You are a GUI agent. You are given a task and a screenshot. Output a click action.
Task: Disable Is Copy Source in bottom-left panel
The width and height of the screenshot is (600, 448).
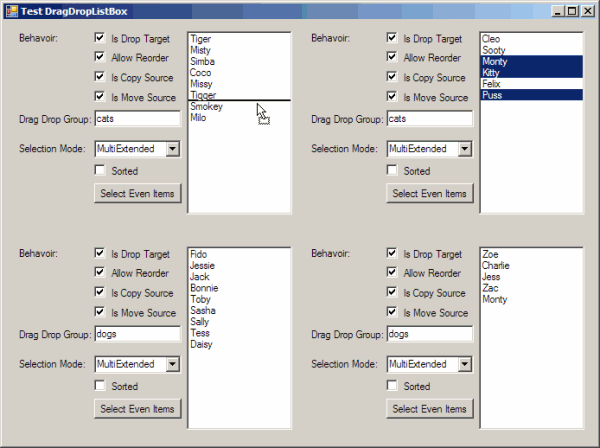[100, 293]
